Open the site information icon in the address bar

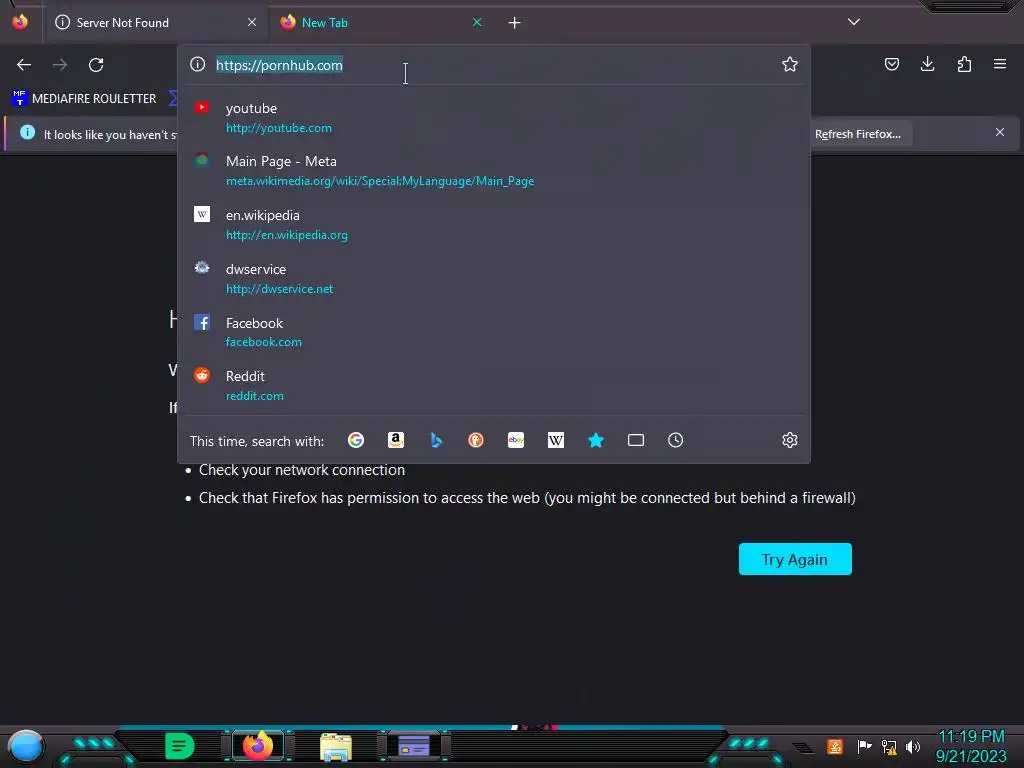197,64
